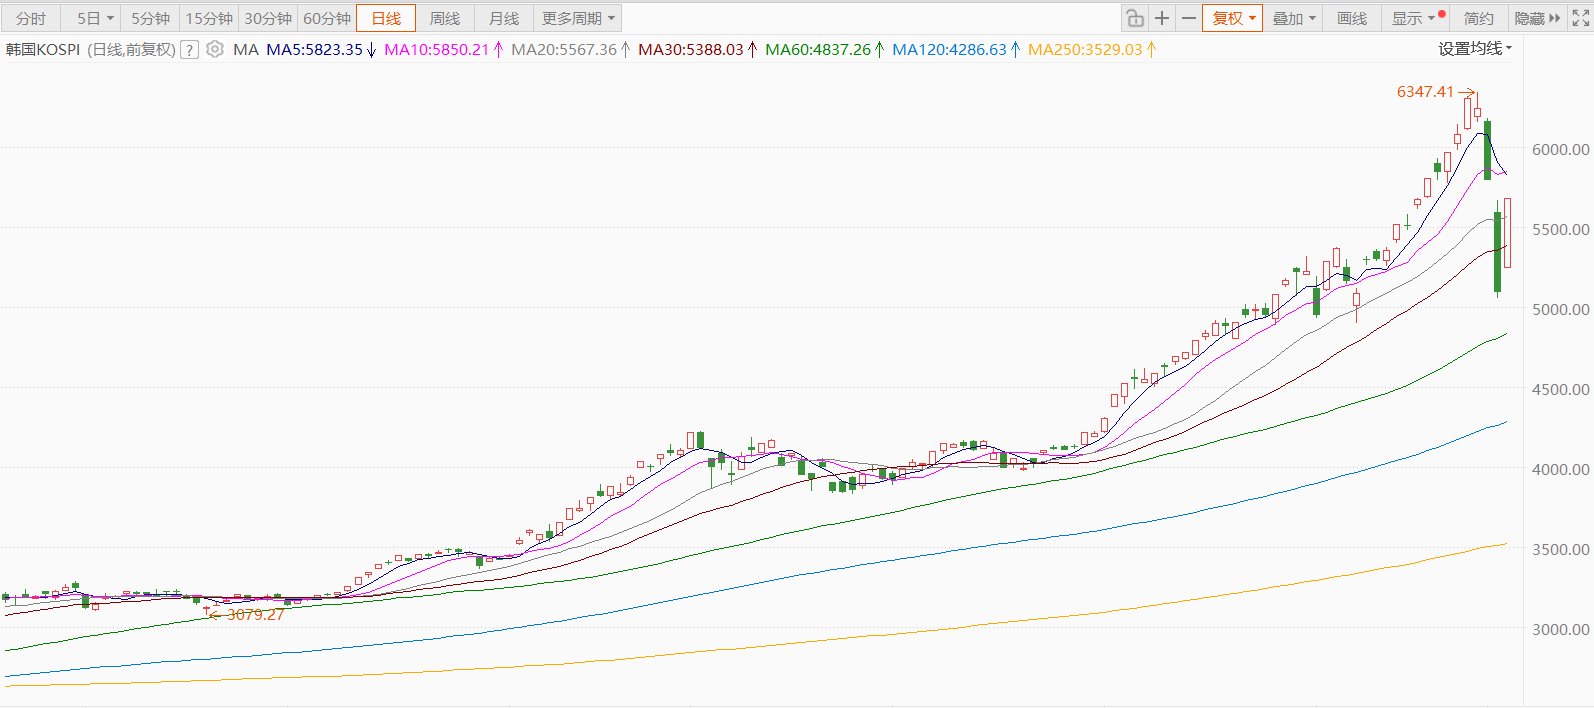Switch to the 分时 intraday tab
The image size is (1594, 708).
[31, 18]
